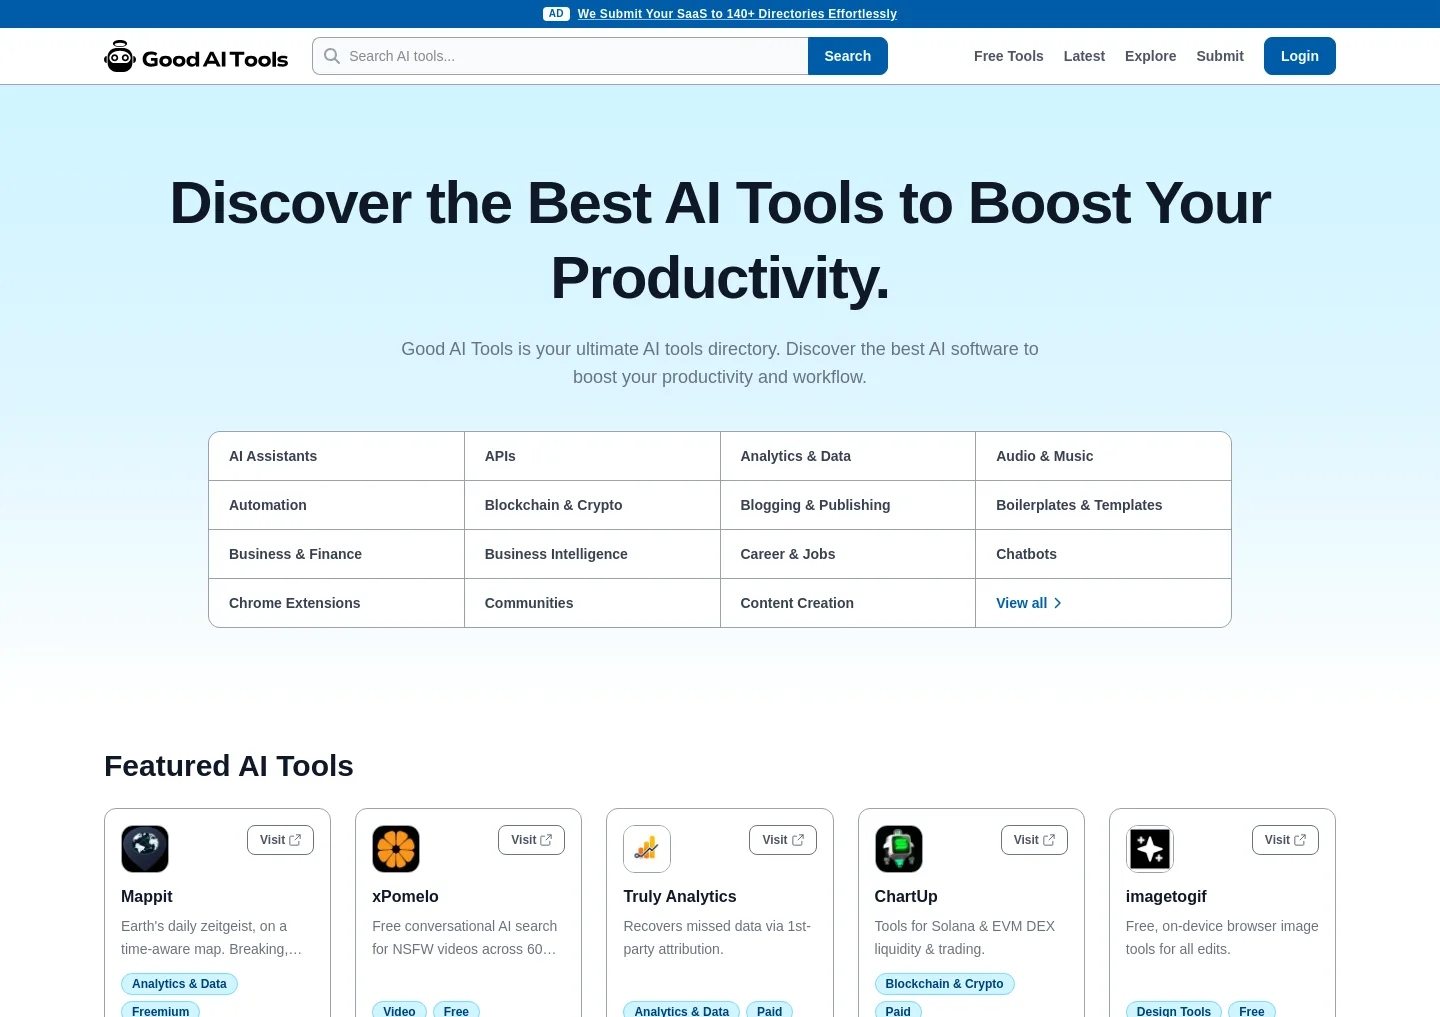The image size is (1440, 1017).
Task: Click Visit button on ChartUp card
Action: click(1034, 840)
